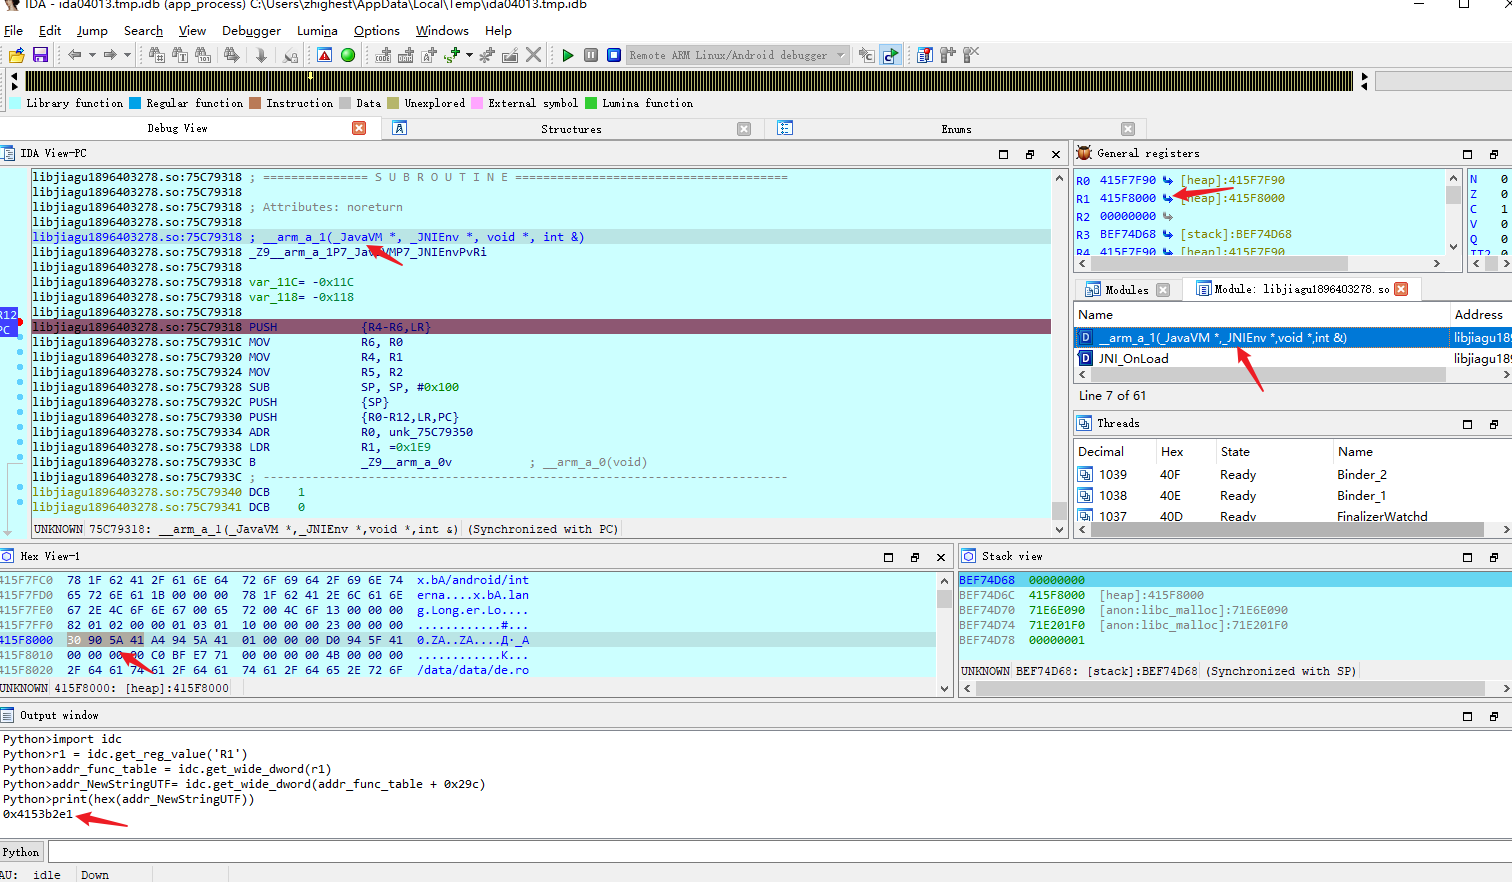1512x882 pixels.
Task: Terminate the process with the blue stop icon
Action: tap(614, 55)
